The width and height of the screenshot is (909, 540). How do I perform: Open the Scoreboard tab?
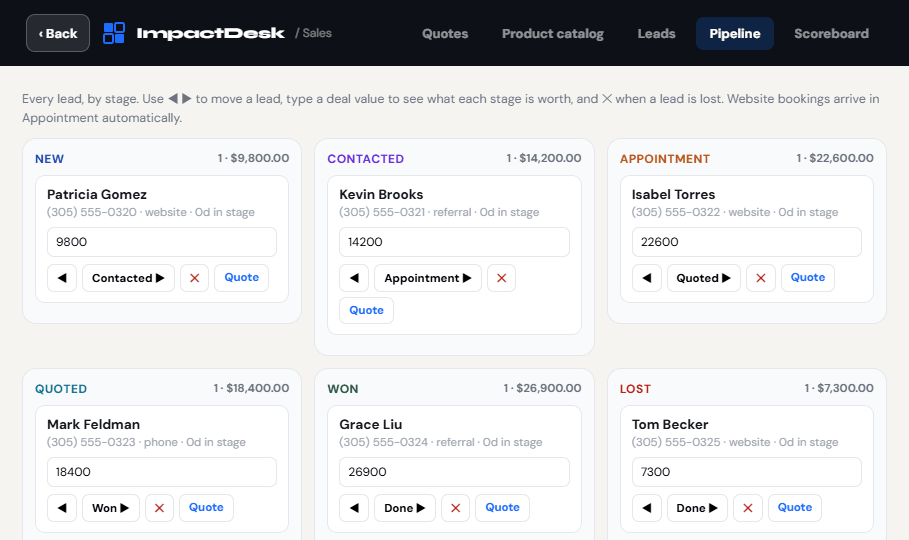[x=831, y=34]
